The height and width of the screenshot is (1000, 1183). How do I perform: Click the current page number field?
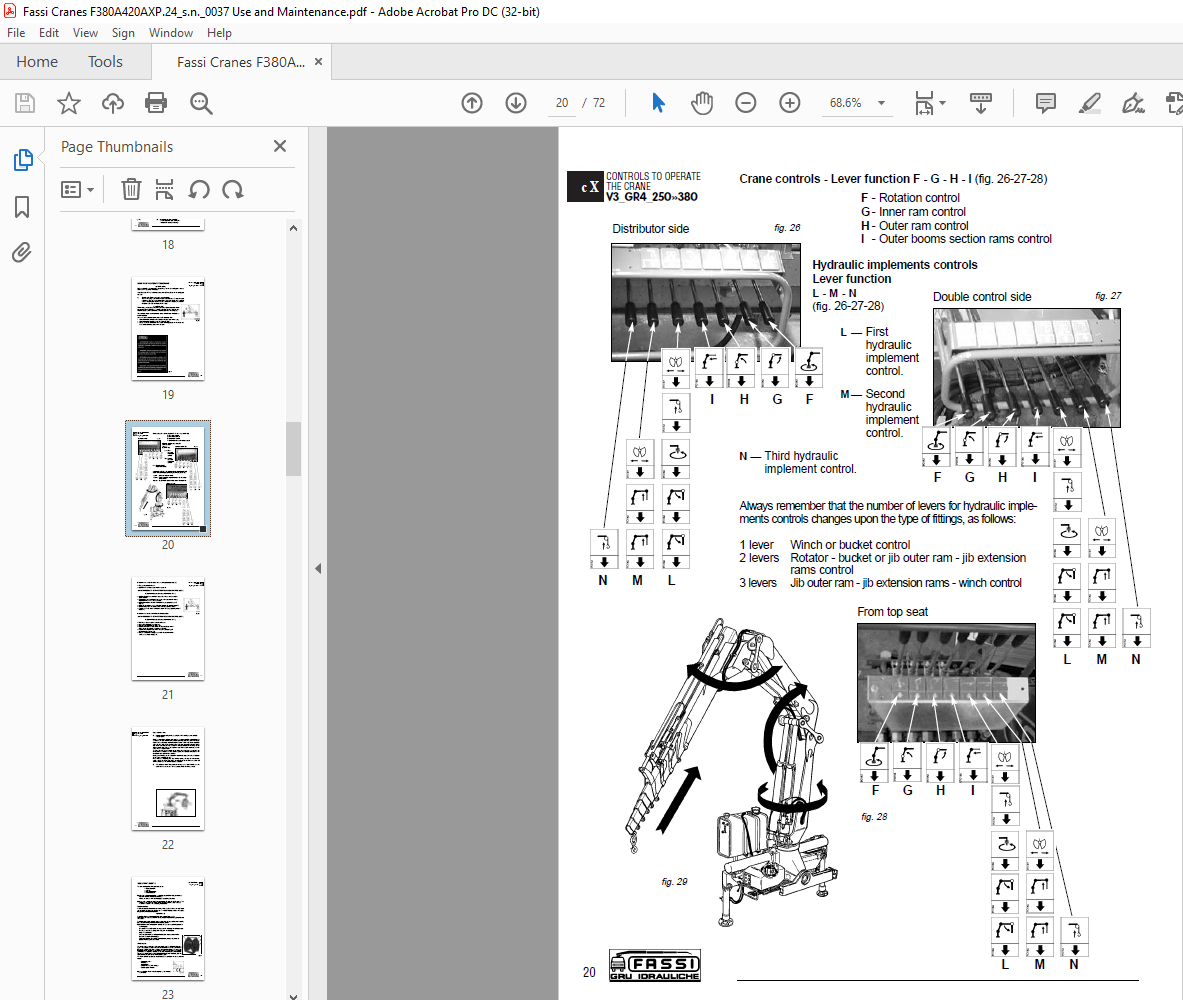pos(562,103)
